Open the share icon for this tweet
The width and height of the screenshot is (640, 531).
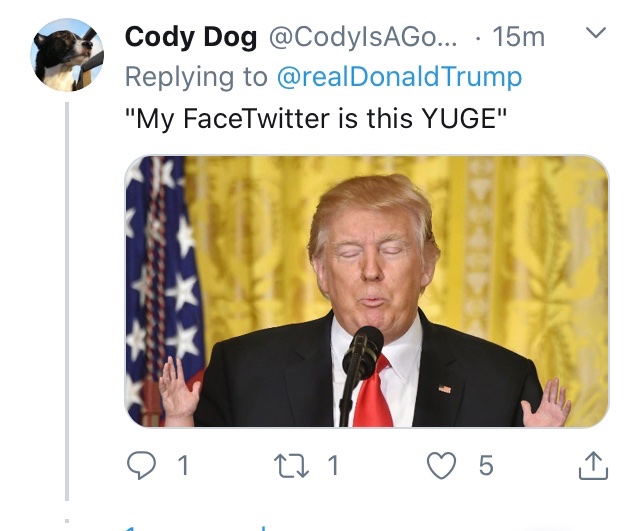592,464
